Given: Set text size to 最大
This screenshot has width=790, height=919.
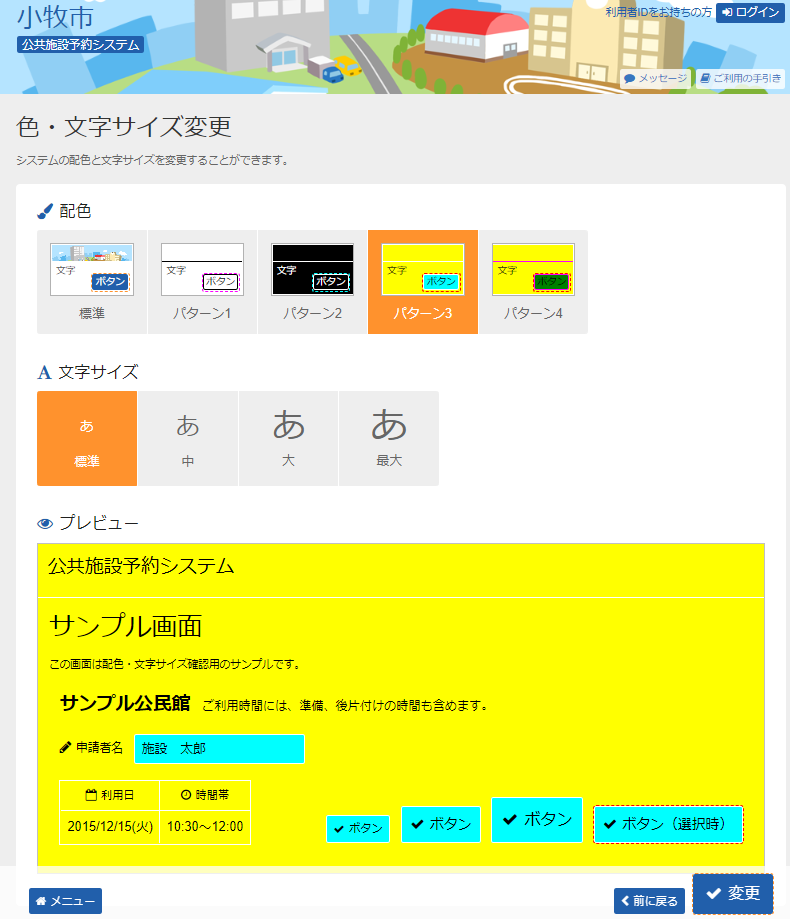Looking at the screenshot, I should pyautogui.click(x=389, y=438).
